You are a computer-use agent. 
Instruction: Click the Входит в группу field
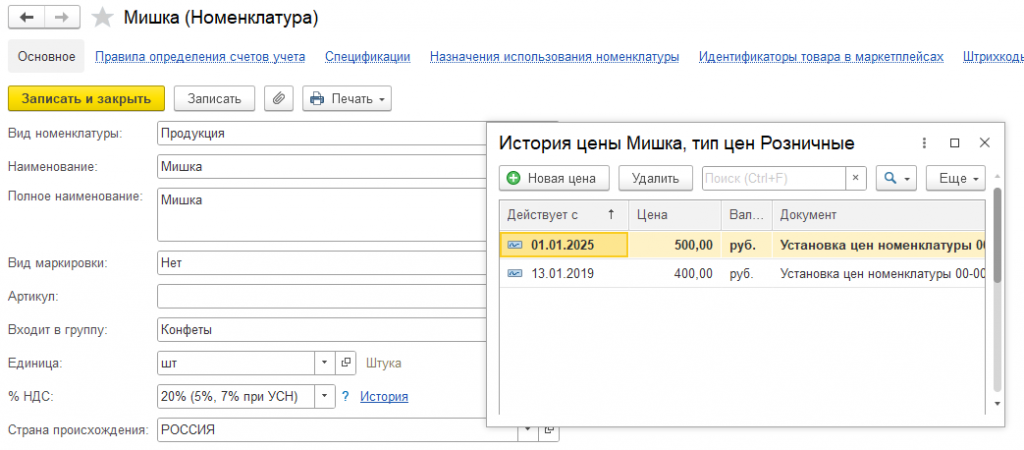[x=322, y=330]
